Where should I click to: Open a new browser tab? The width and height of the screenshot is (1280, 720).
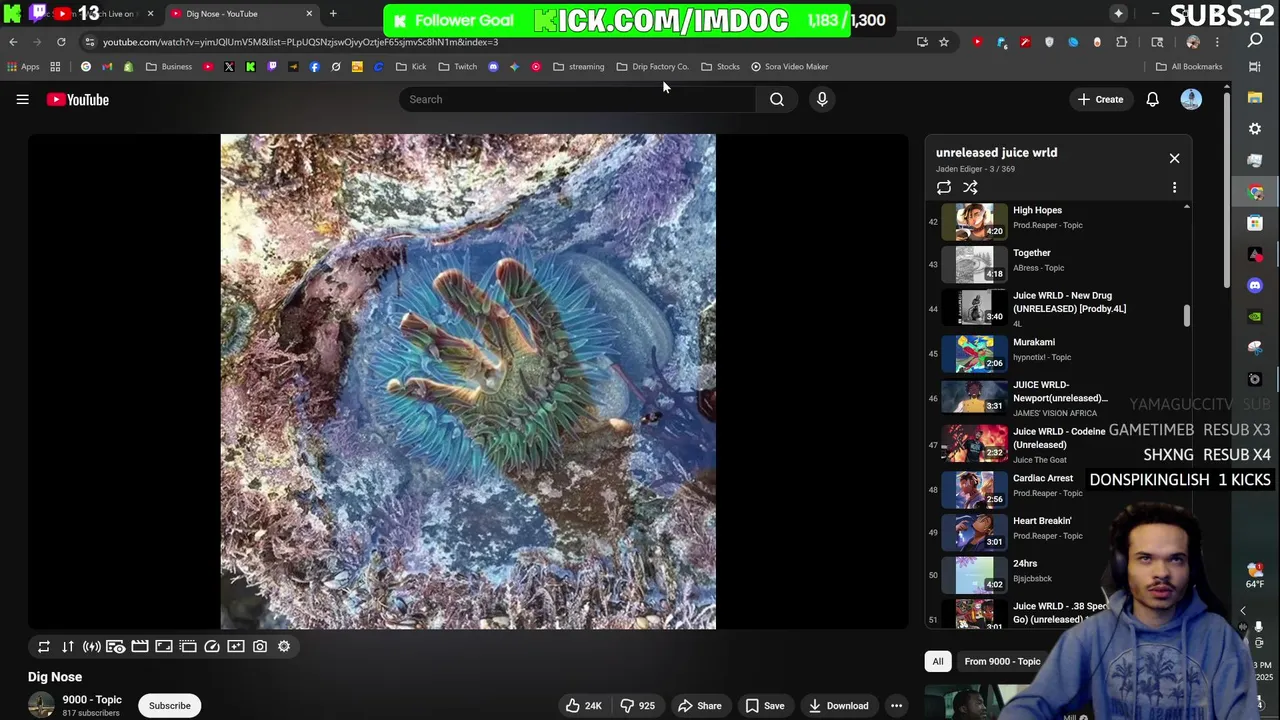(333, 14)
